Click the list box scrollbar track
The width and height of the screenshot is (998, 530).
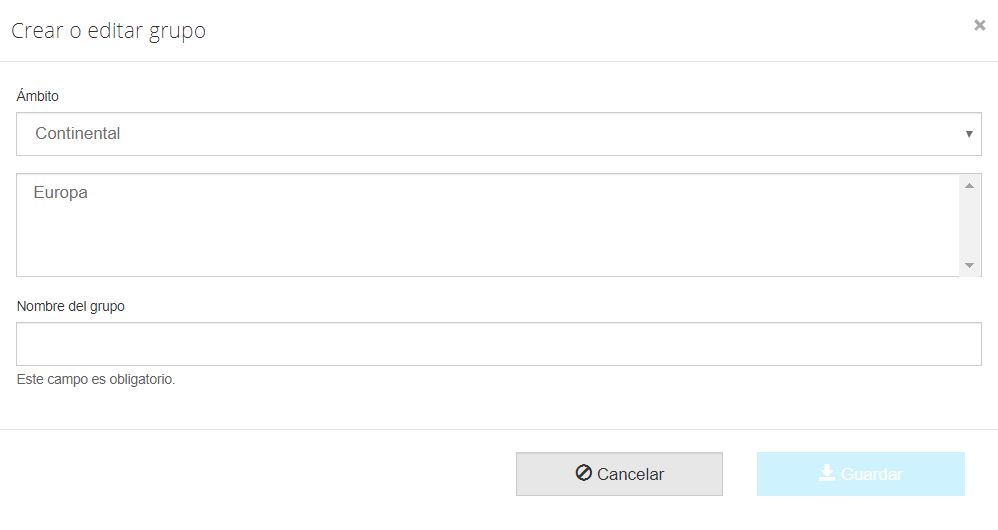[969, 225]
